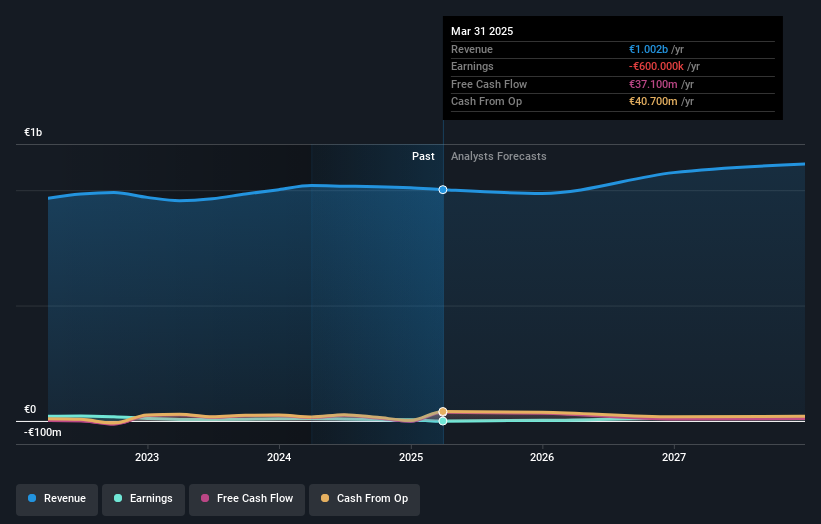This screenshot has width=821, height=524.
Task: Click the Past label
Action: pos(423,156)
